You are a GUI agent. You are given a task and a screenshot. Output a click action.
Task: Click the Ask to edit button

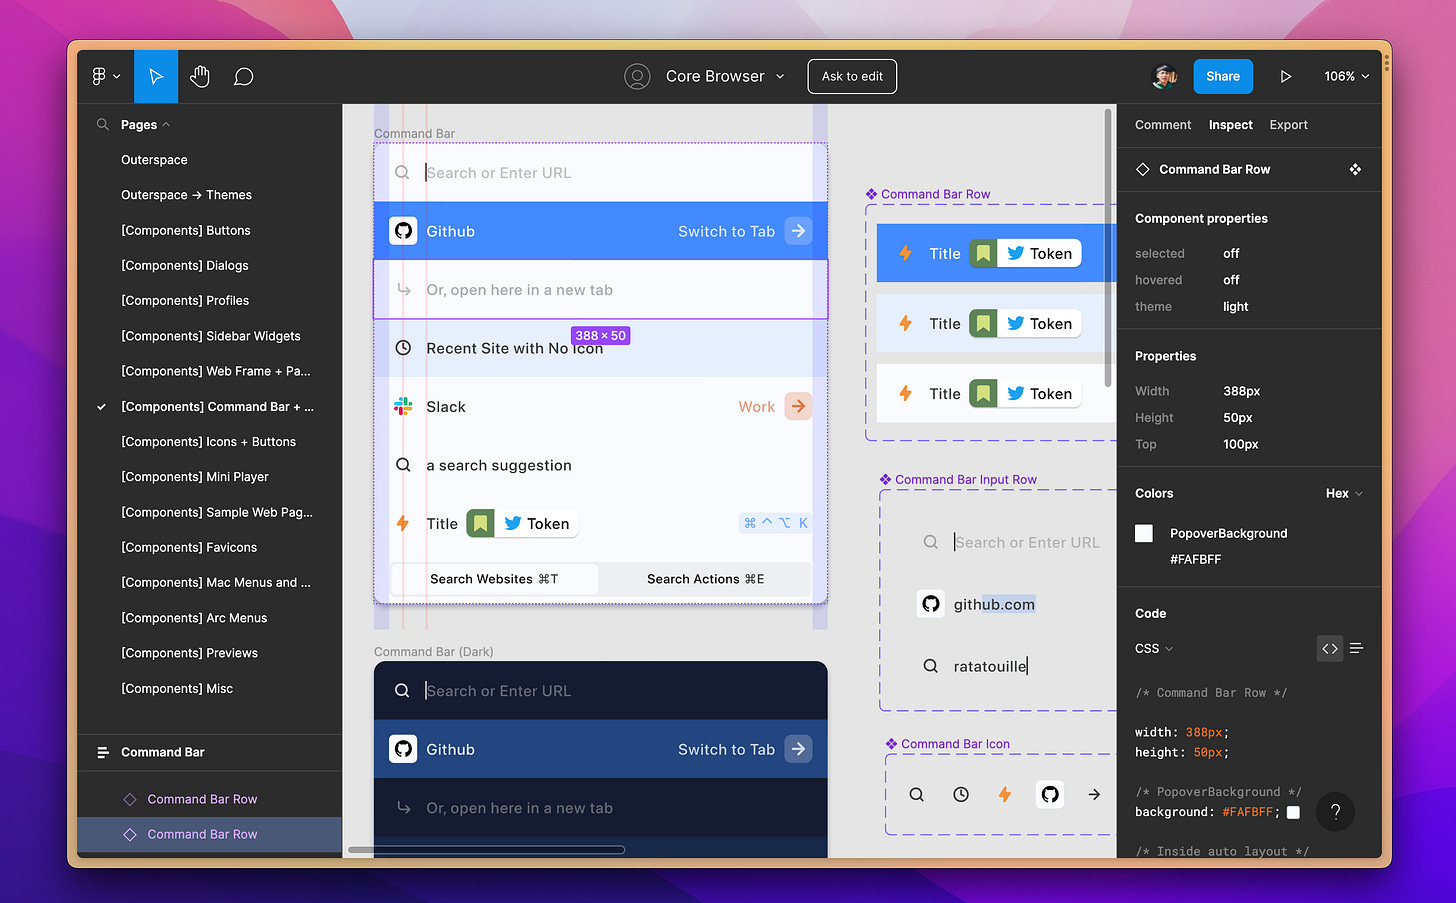point(852,76)
